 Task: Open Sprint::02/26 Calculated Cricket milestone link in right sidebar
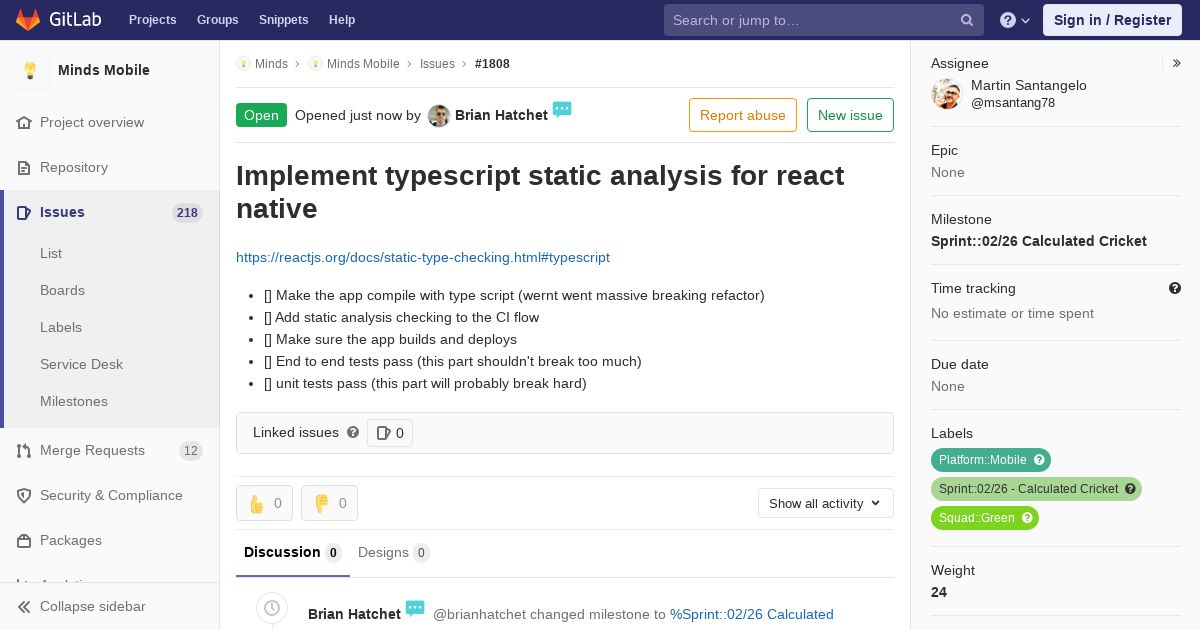(1039, 241)
